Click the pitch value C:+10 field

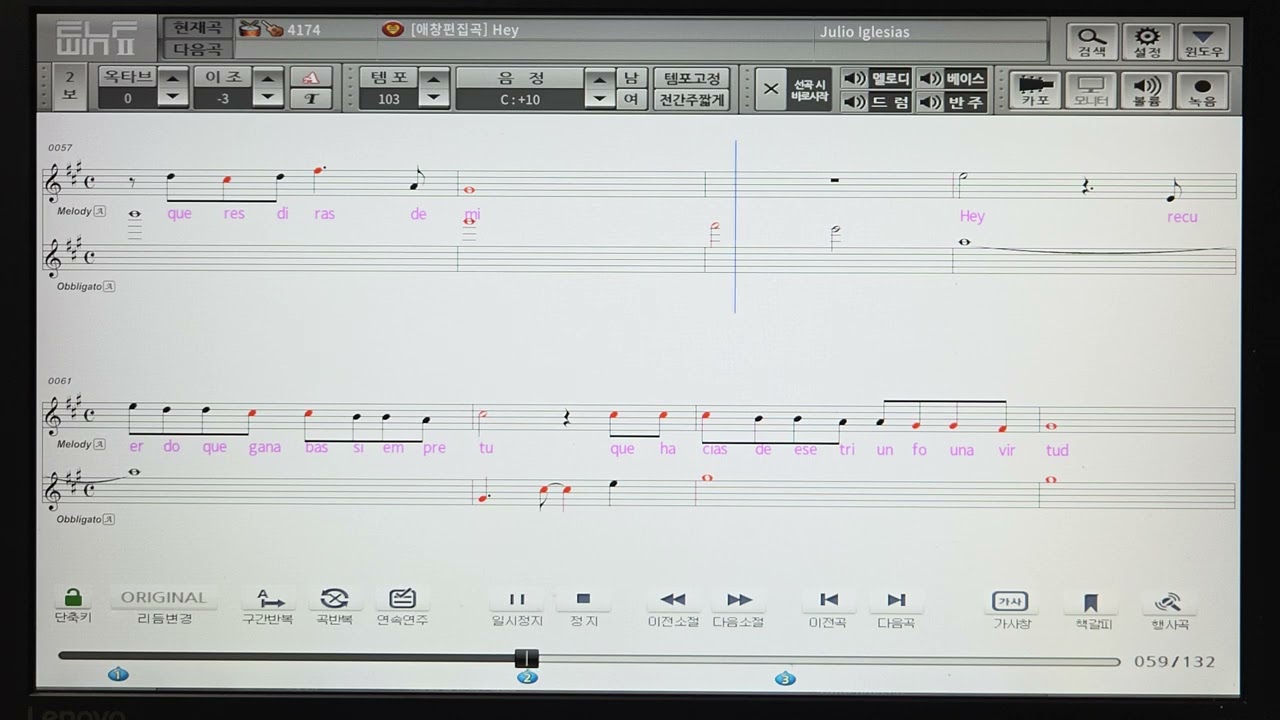[520, 99]
